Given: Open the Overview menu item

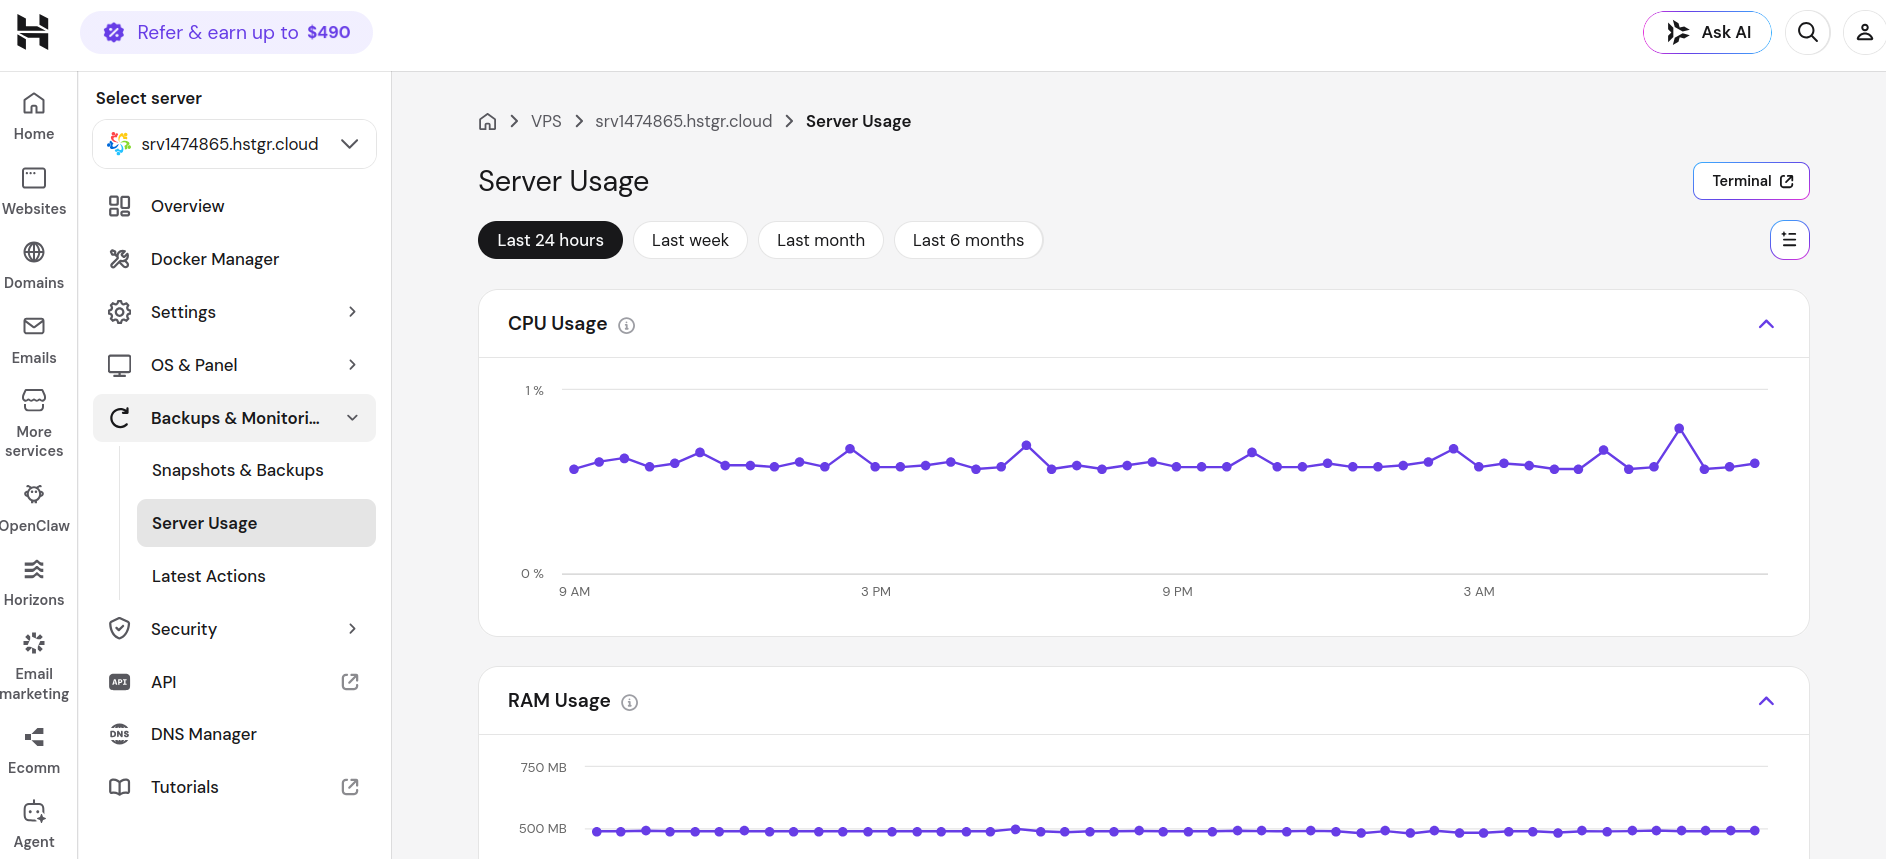Looking at the screenshot, I should 234,206.
